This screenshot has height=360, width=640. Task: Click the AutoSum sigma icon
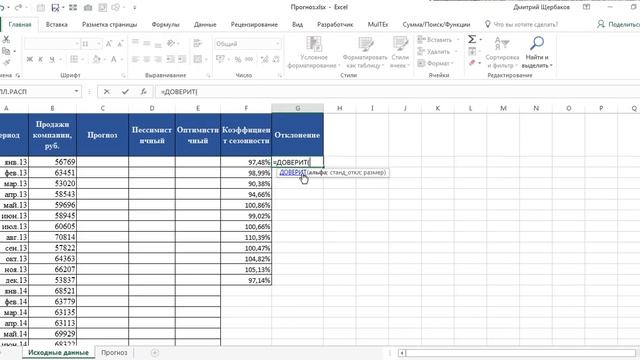tap(472, 39)
